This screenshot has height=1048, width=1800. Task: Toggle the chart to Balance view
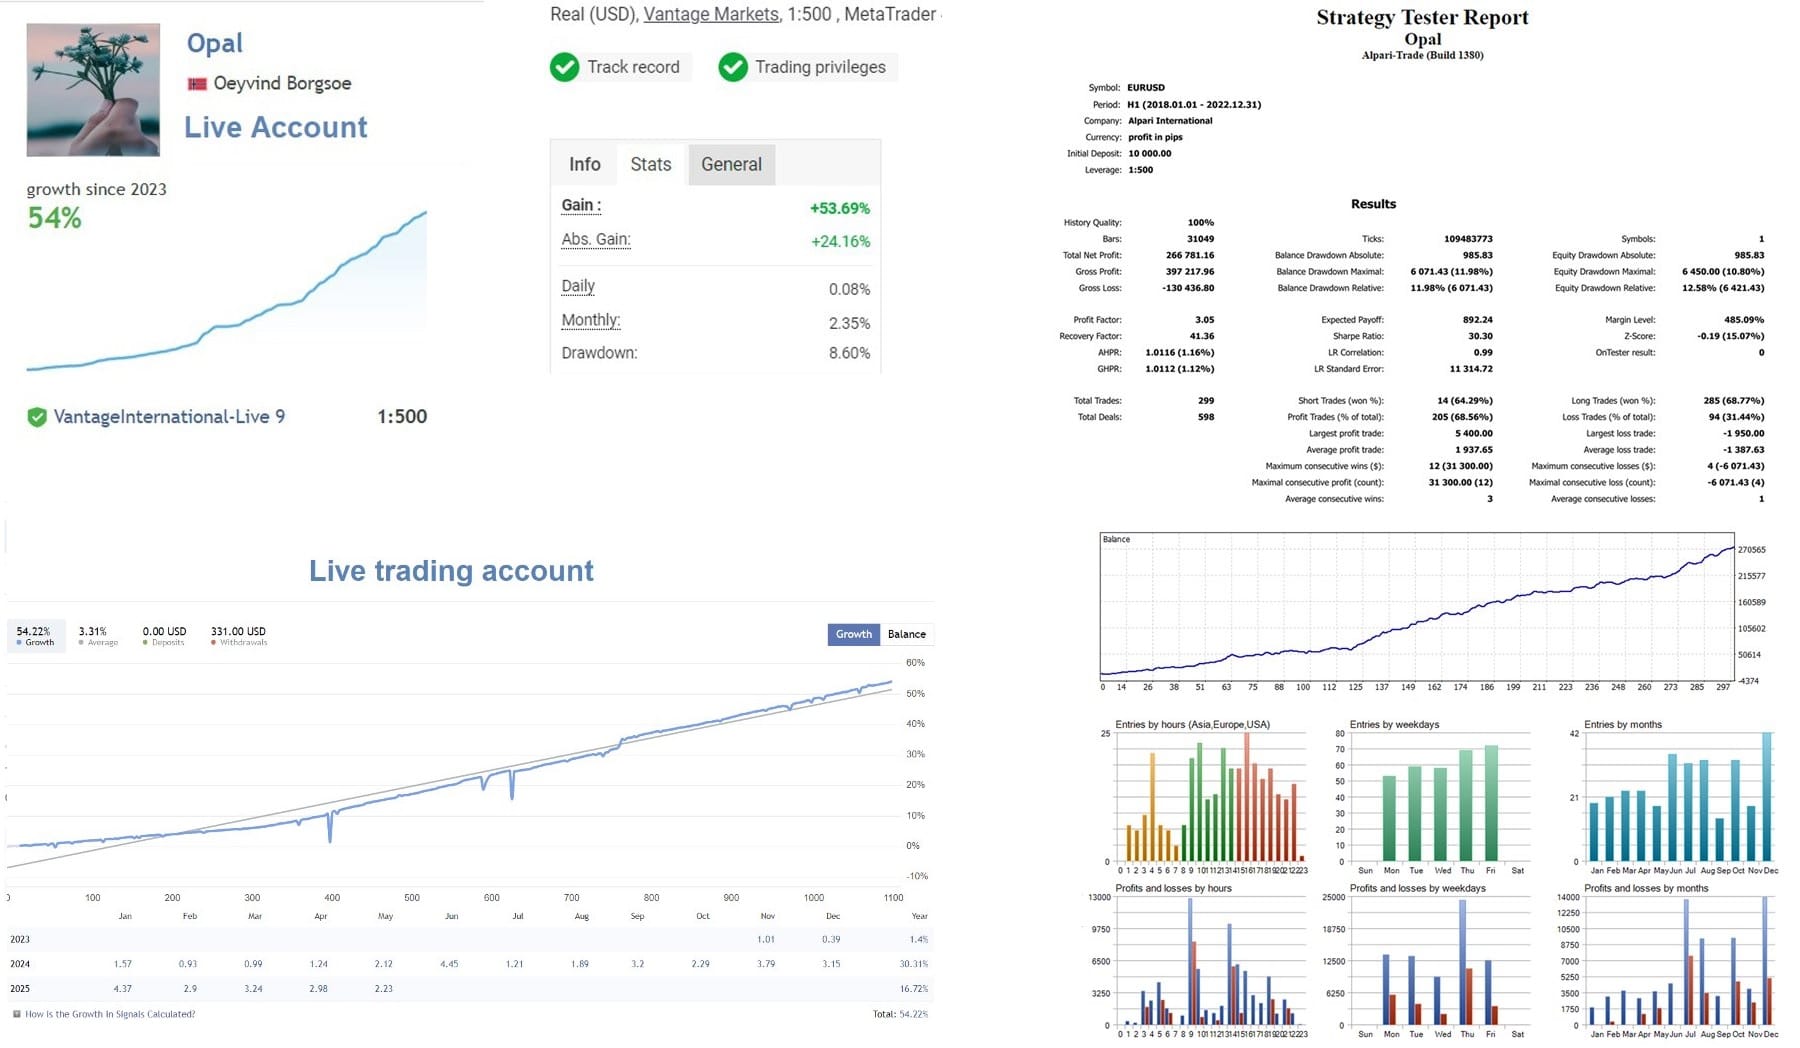point(906,634)
